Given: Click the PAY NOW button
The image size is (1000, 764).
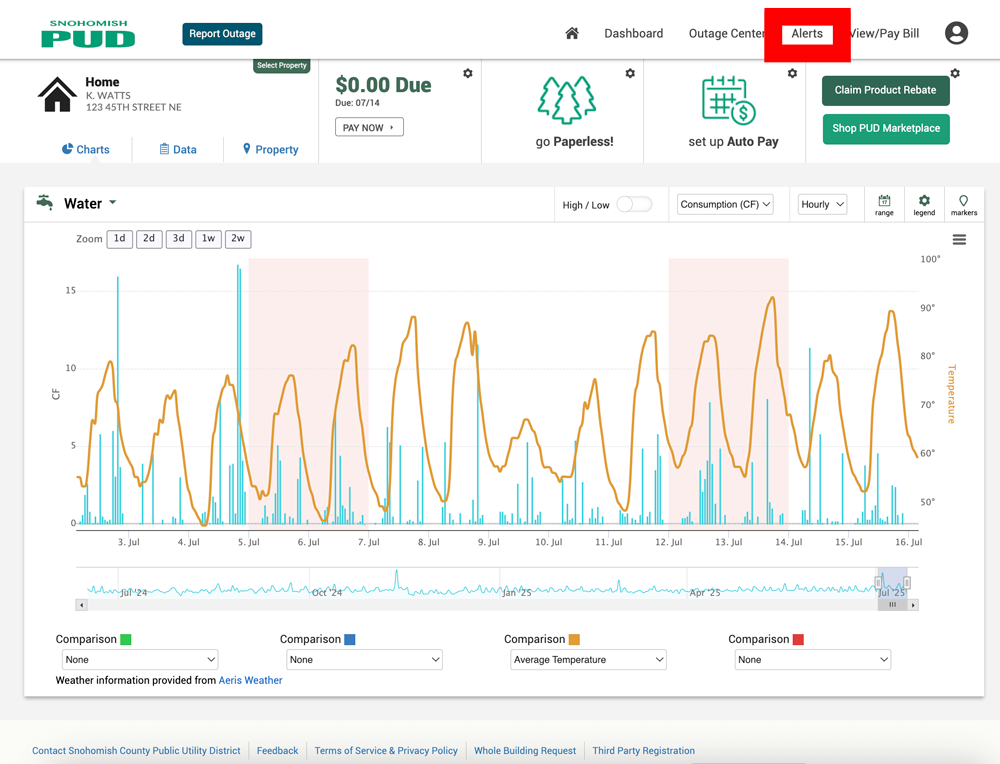Looking at the screenshot, I should pos(369,128).
